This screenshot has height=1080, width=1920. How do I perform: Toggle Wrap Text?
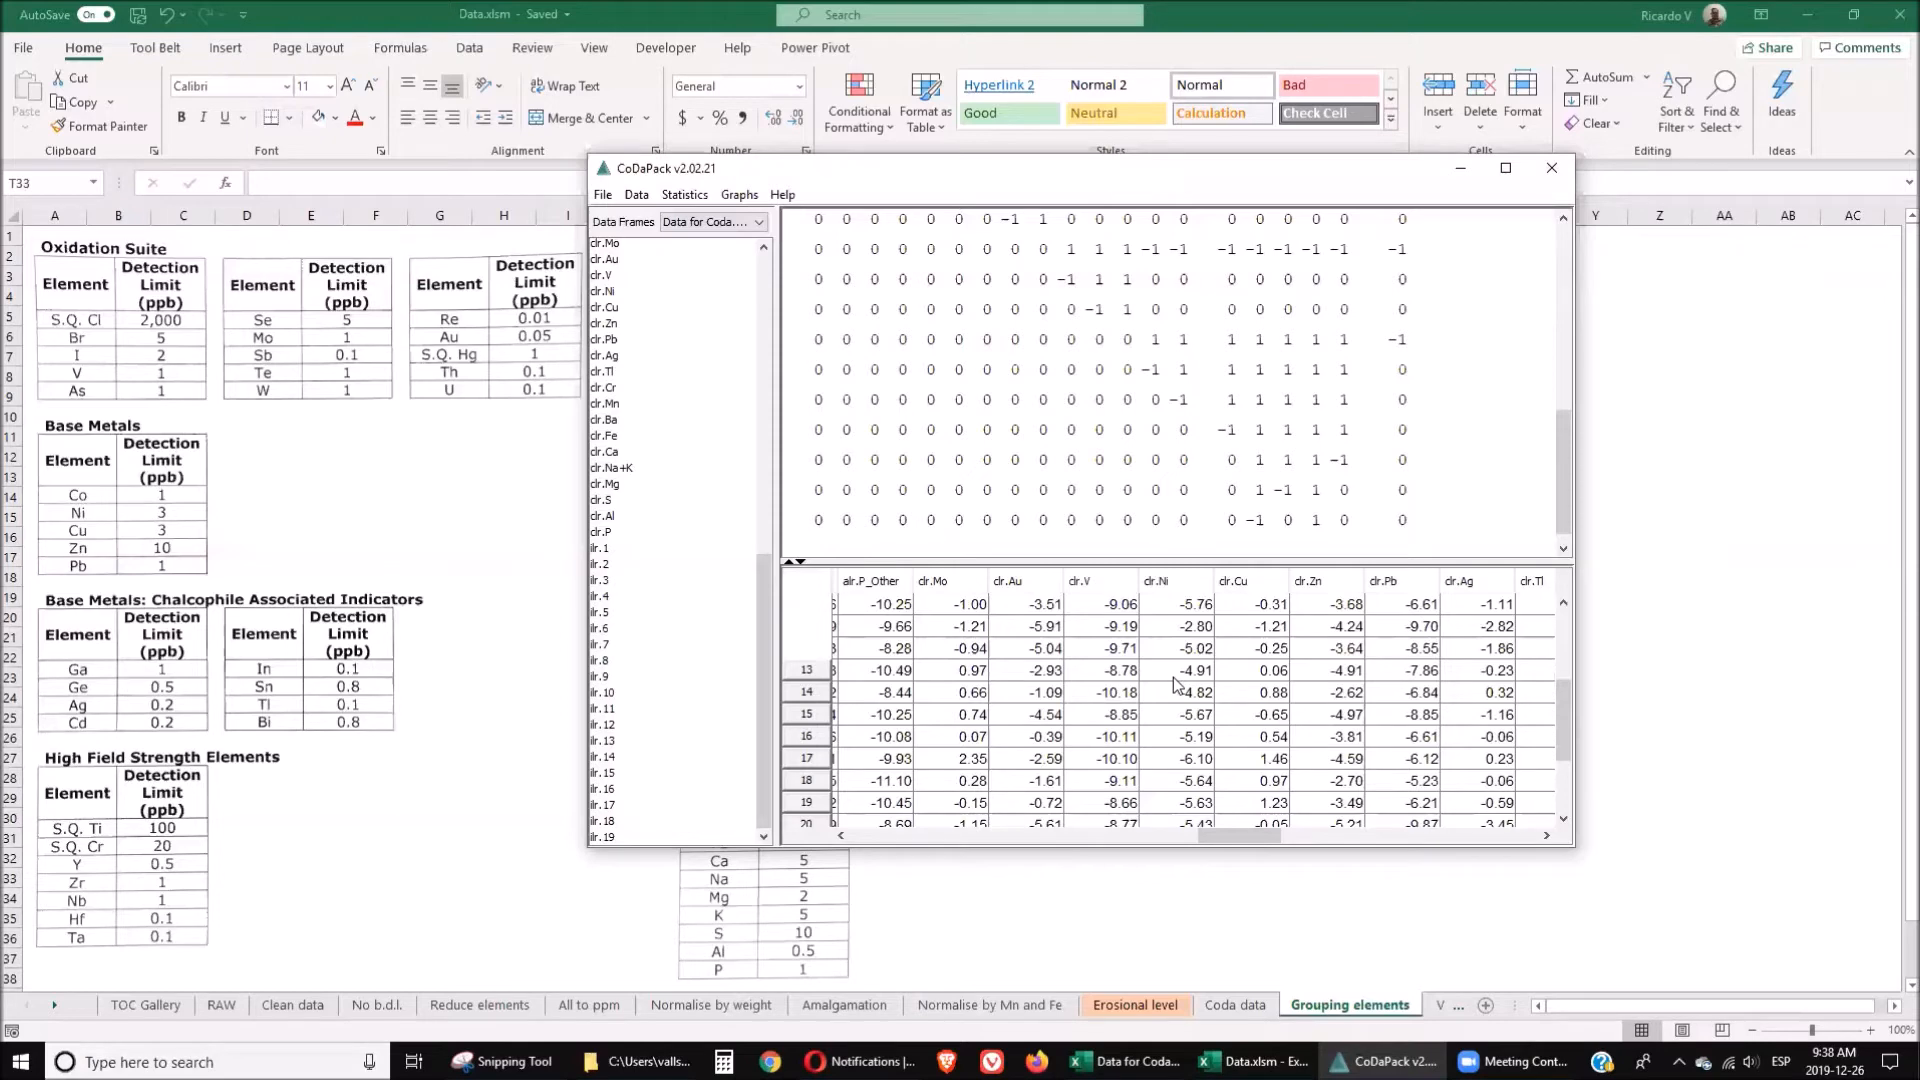(x=565, y=86)
